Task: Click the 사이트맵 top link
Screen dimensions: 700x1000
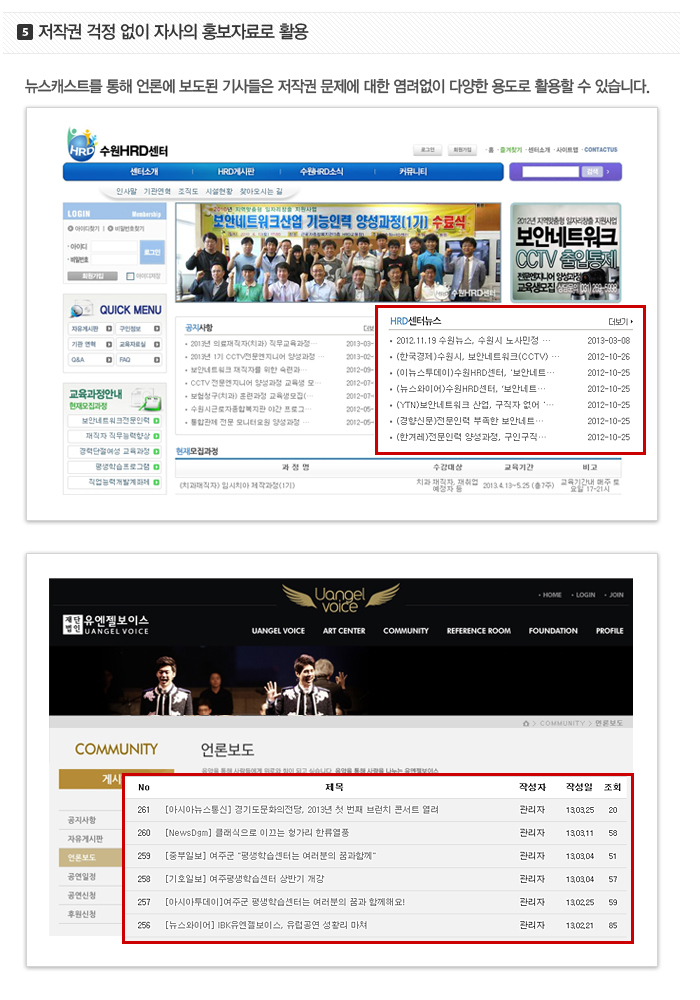Action: pos(566,150)
